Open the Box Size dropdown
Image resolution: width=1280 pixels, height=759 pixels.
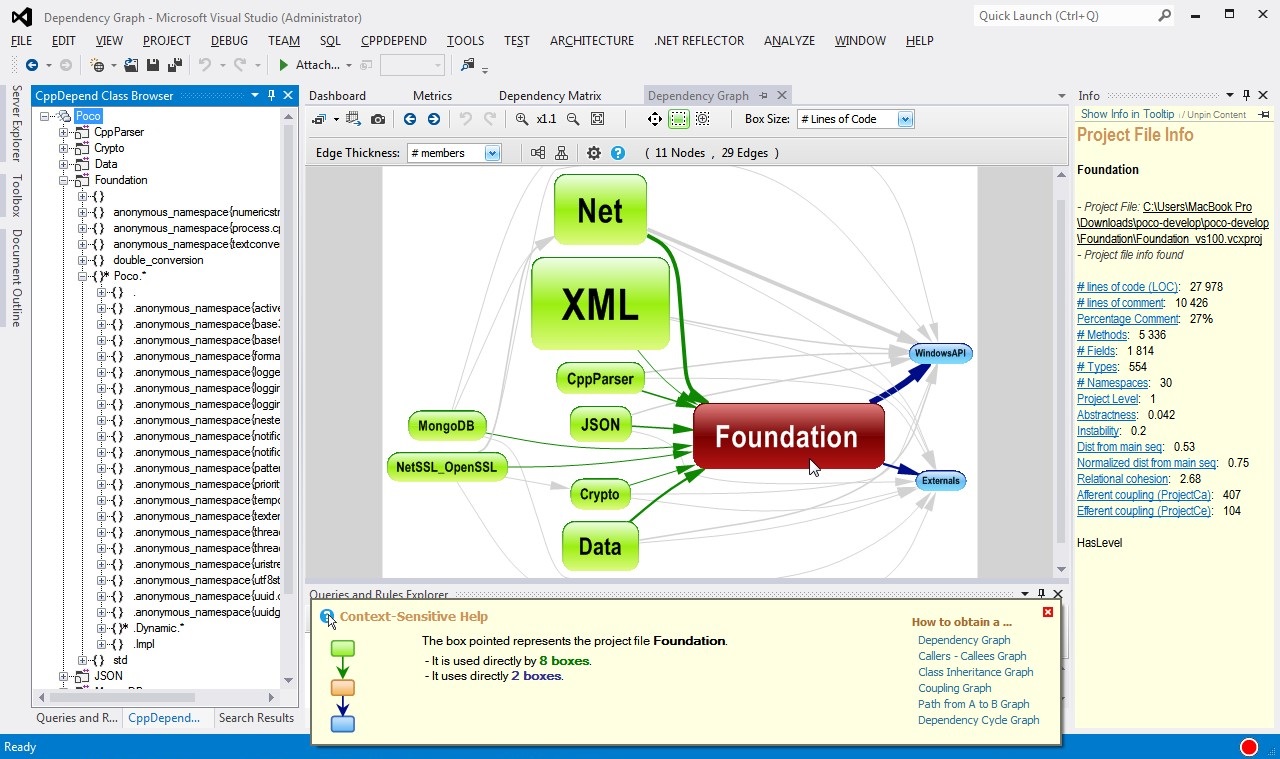(905, 119)
